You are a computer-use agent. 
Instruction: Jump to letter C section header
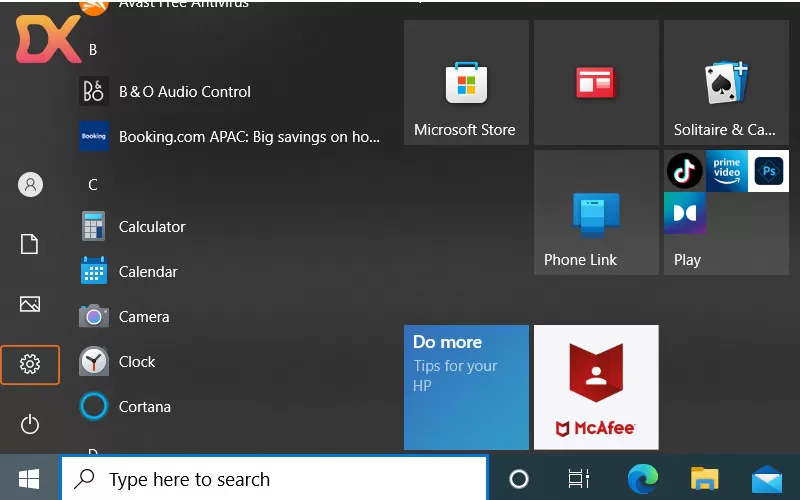pos(93,184)
